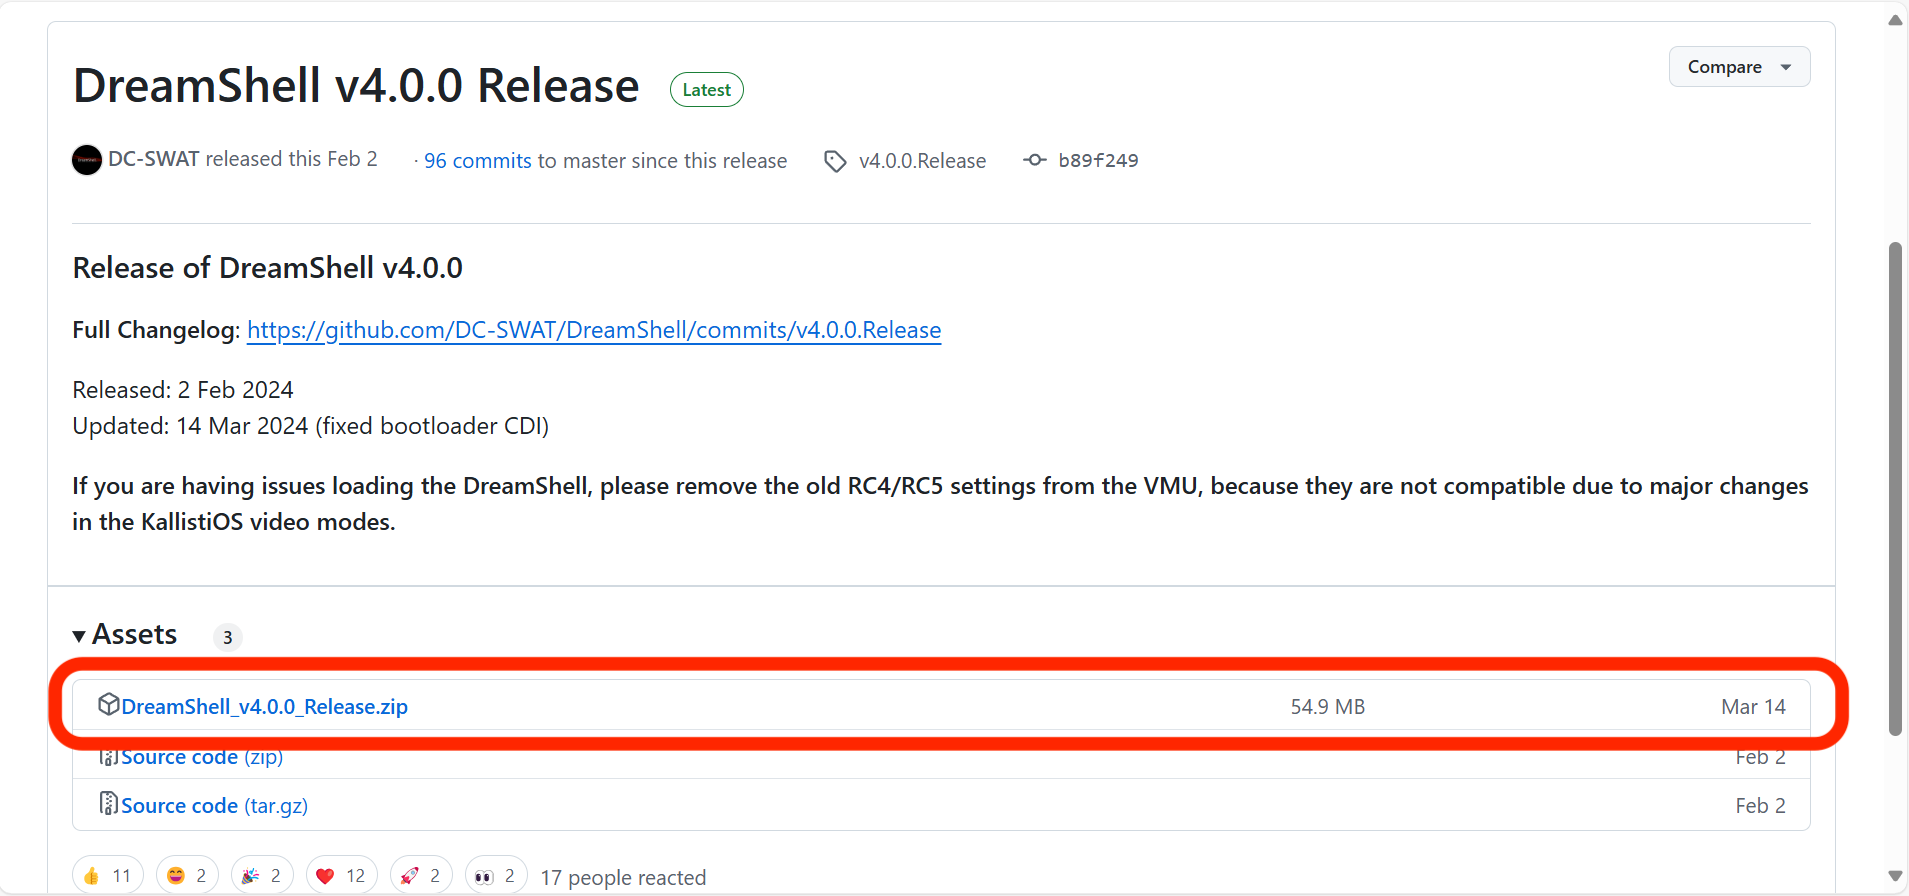Toggle the party popper reaction

tap(262, 876)
